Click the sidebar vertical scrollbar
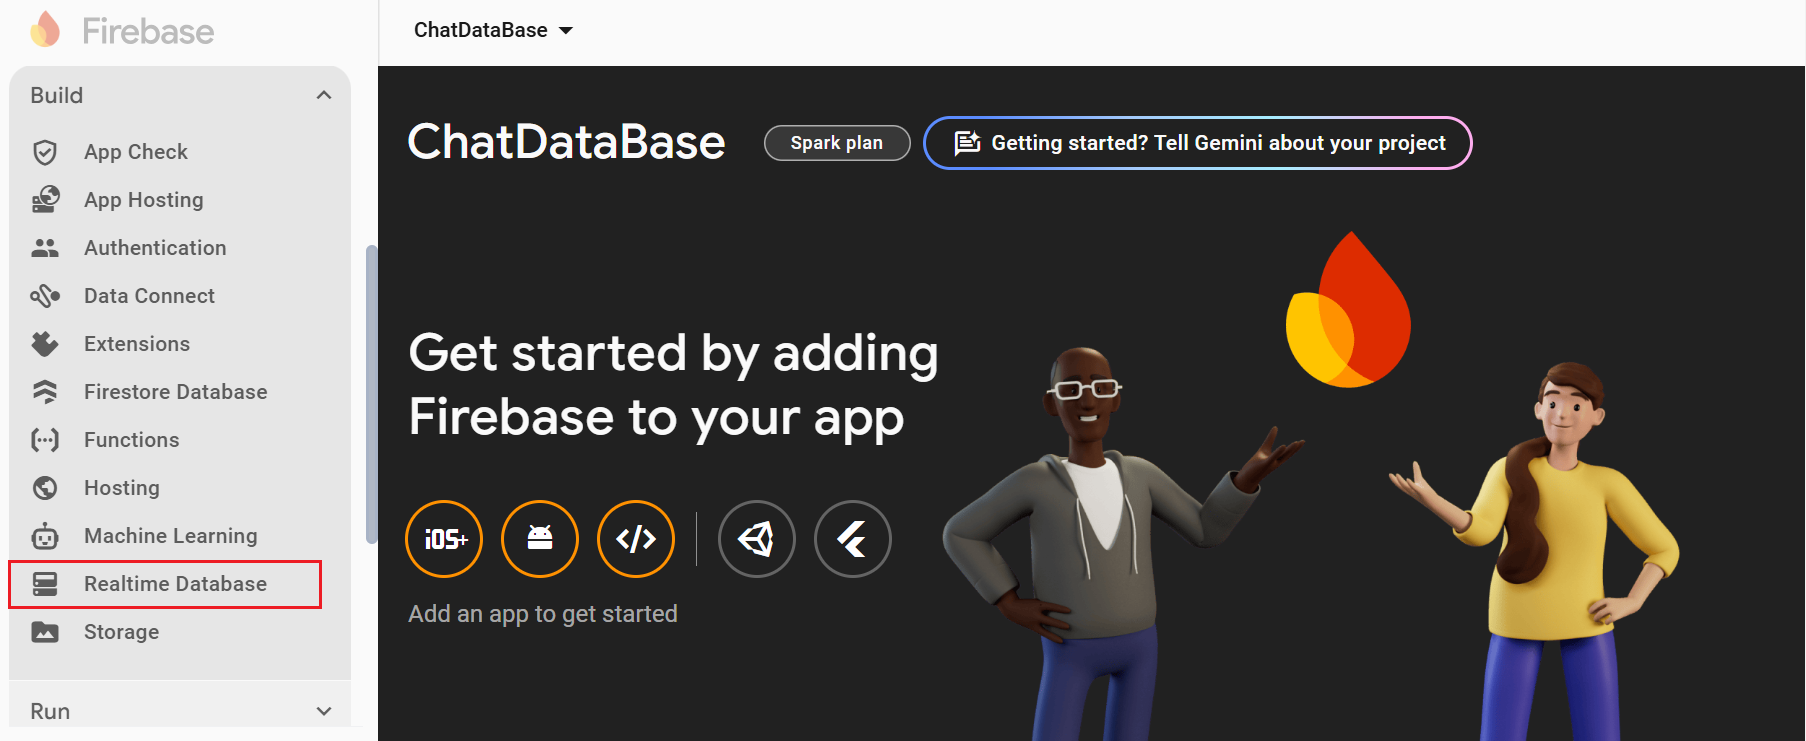 coord(371,393)
